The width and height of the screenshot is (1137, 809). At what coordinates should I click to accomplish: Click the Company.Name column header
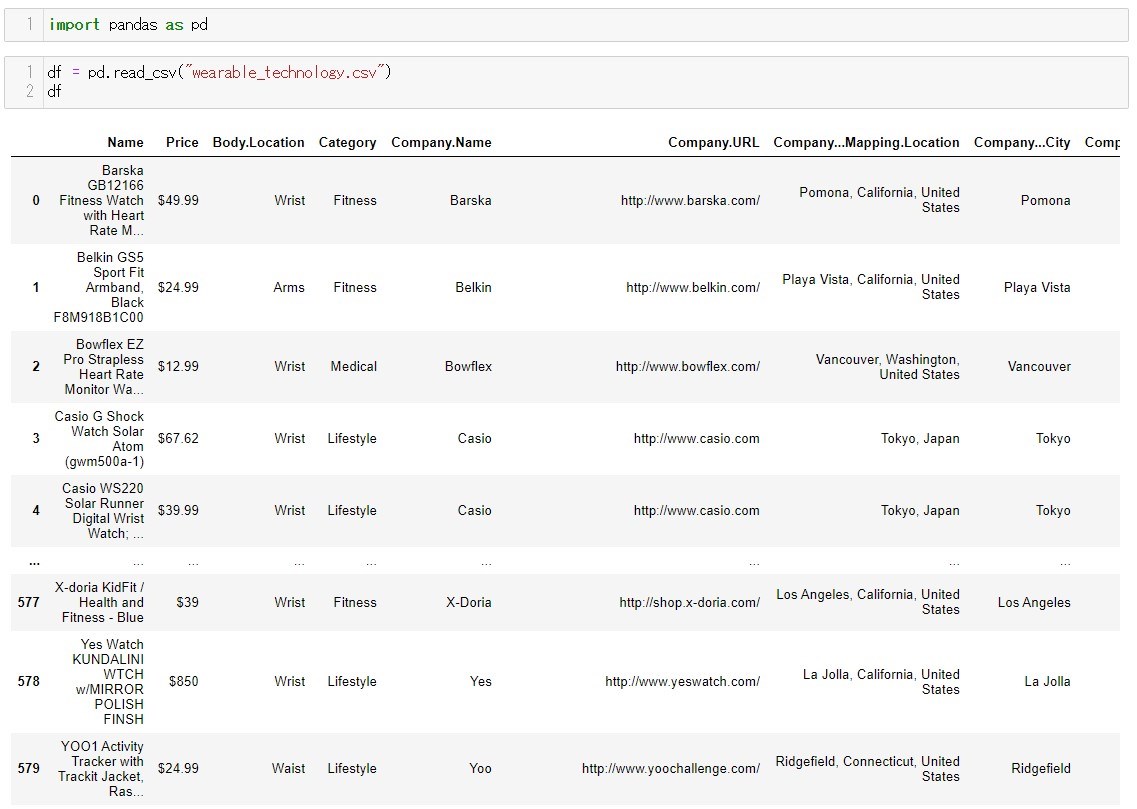(441, 143)
